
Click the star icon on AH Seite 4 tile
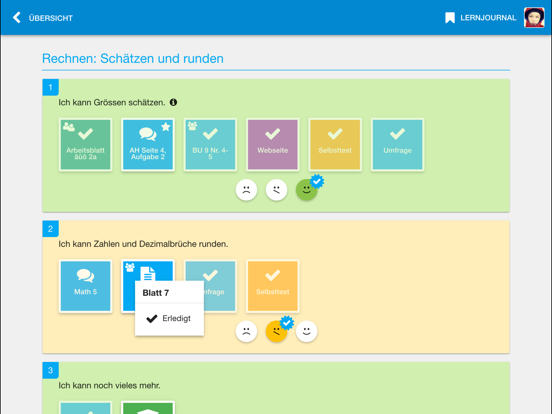click(x=166, y=127)
